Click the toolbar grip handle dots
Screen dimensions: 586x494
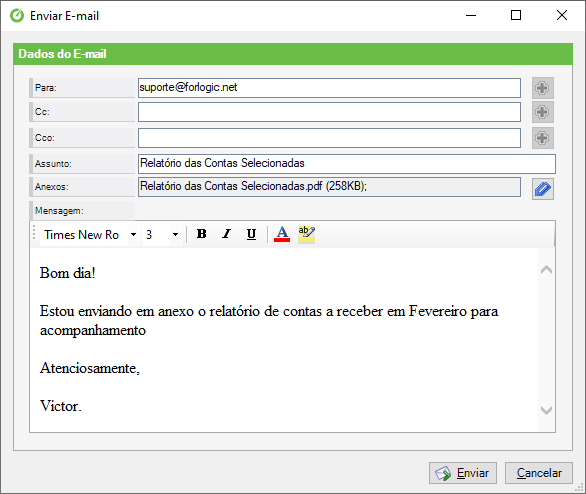34,232
